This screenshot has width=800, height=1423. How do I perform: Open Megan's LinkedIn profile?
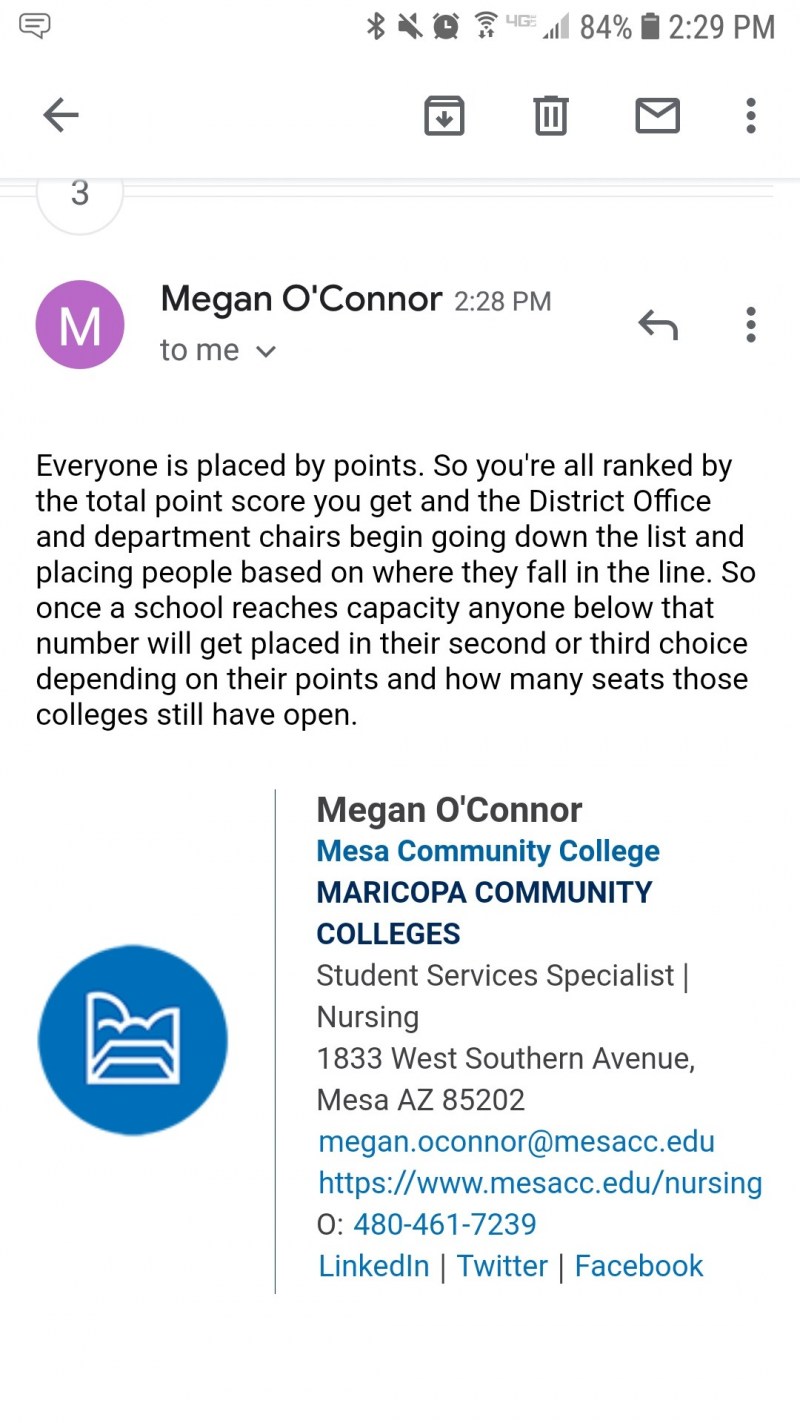pyautogui.click(x=373, y=1265)
